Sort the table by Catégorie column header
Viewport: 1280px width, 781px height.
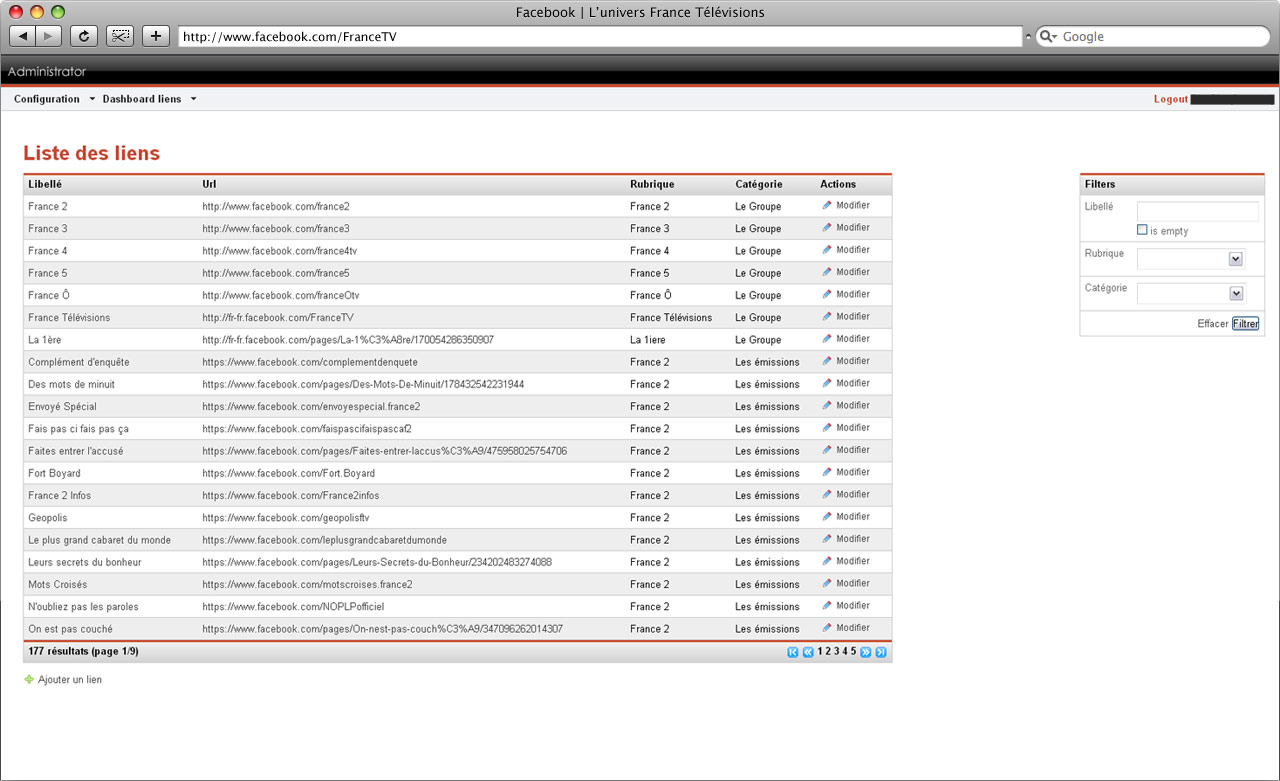tap(759, 184)
